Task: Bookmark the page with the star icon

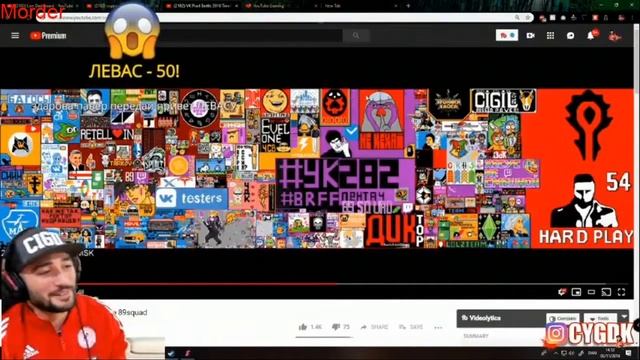Action: (527, 18)
